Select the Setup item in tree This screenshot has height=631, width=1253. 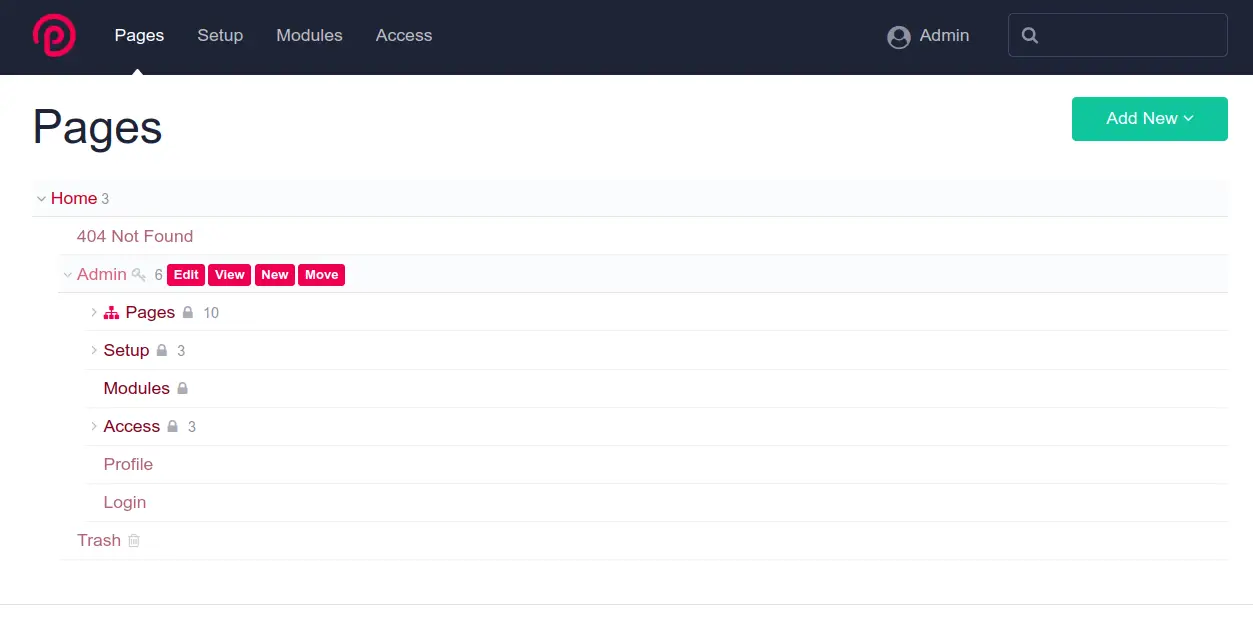(x=126, y=350)
